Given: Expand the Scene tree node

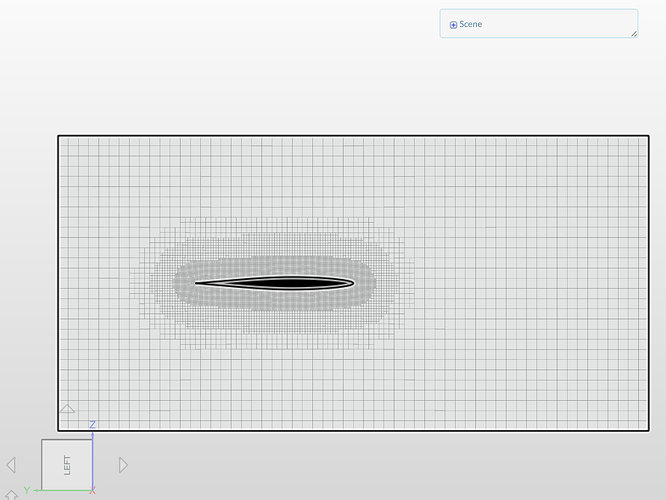Looking at the screenshot, I should tap(453, 25).
